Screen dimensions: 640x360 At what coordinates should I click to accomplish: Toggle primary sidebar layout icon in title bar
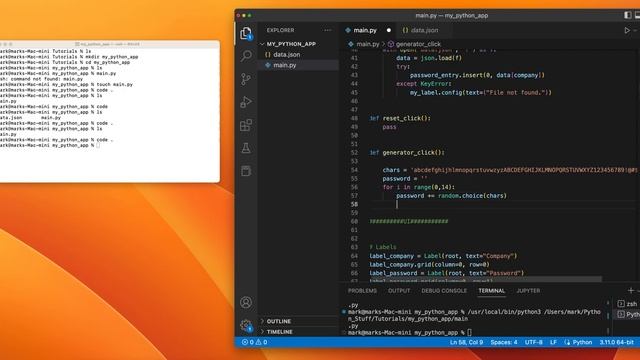tap(628, 15)
